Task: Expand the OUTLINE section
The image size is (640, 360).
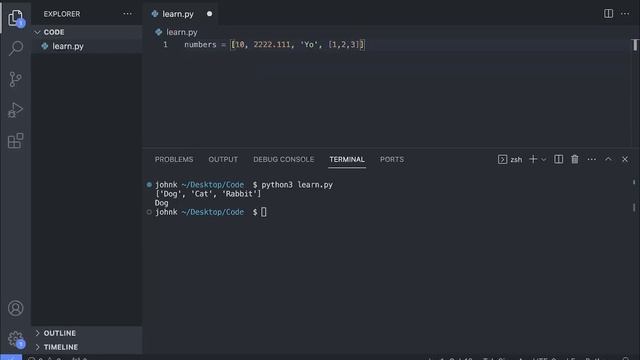Action: pyautogui.click(x=87, y=333)
